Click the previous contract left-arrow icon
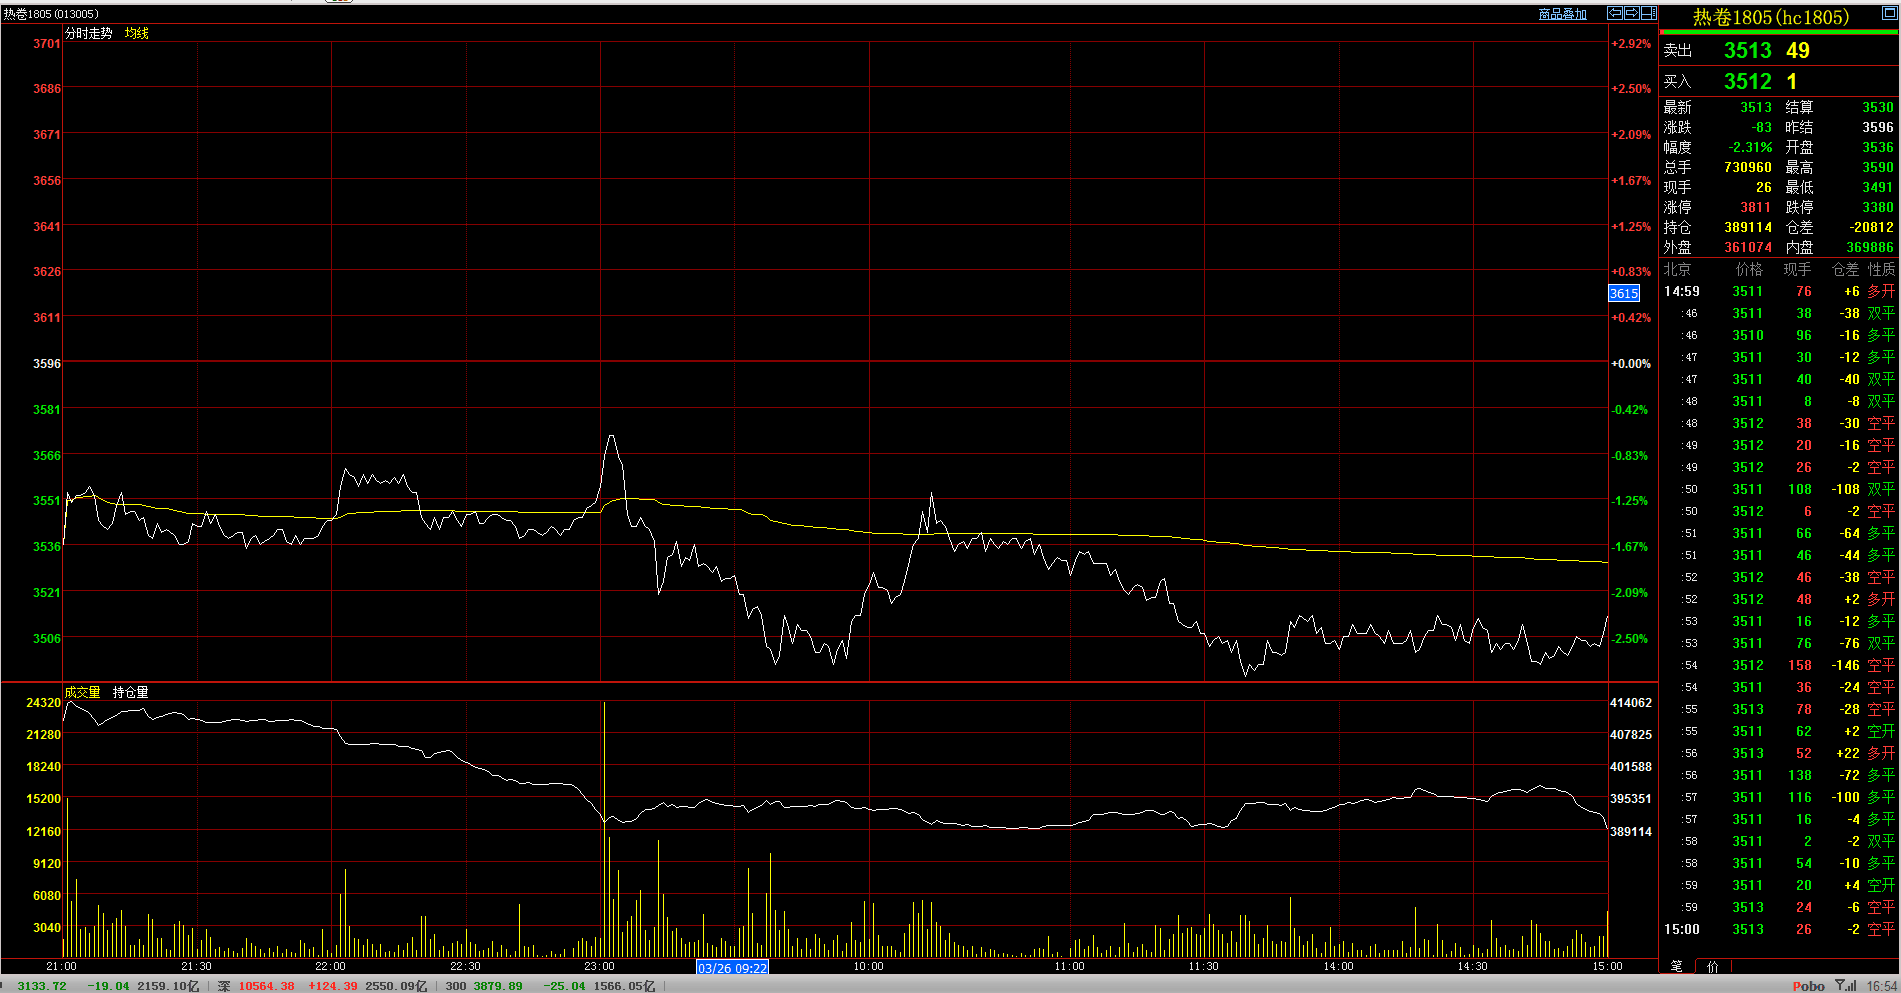Screen dimensions: 1901x993 point(1615,13)
